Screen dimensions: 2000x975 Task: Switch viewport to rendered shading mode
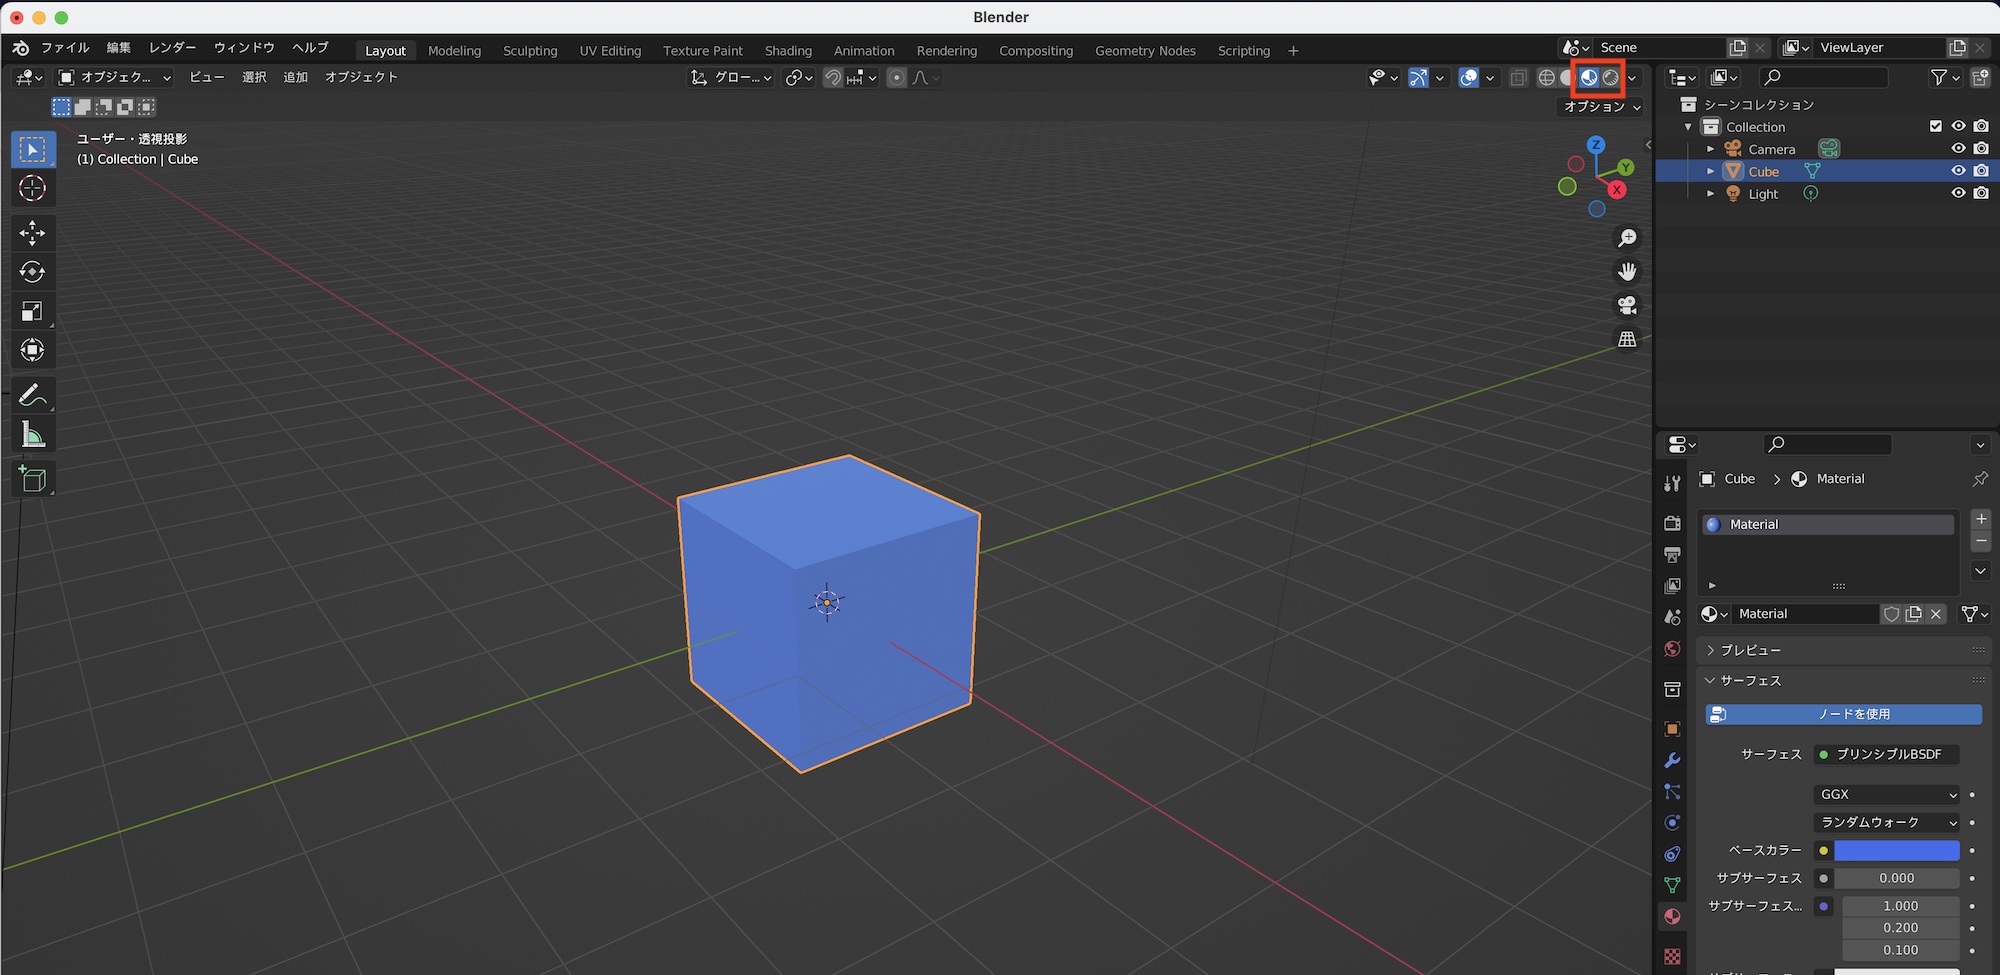[1612, 77]
